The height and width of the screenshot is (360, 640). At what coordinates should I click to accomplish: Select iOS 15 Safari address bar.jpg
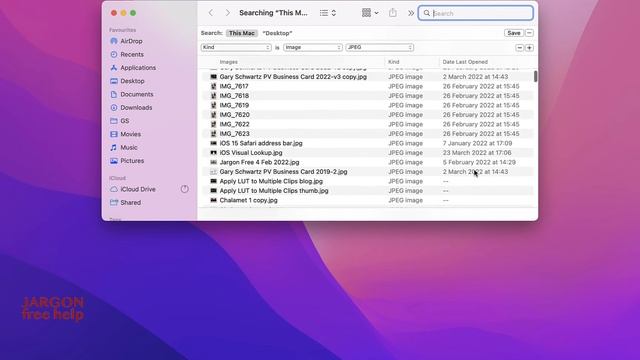point(367,143)
